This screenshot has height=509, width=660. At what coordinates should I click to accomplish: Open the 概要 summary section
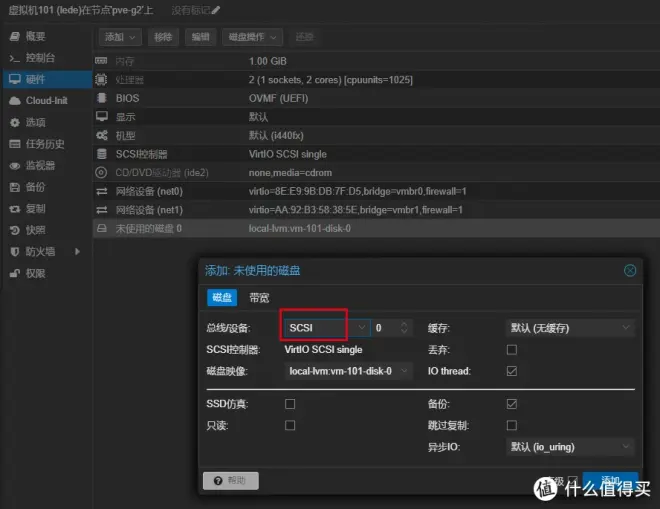coord(35,37)
